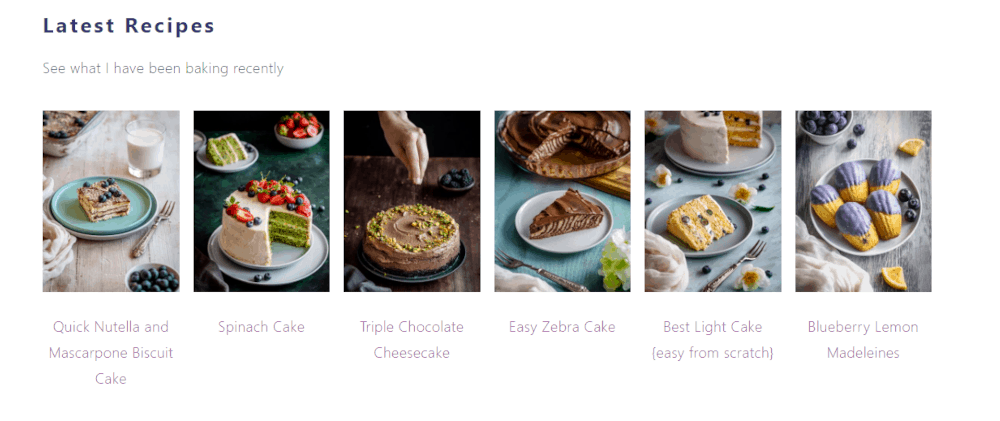Image resolution: width=1000 pixels, height=421 pixels.
Task: Open the Quick Nutella and Mascarpone Biscuit Cake photo
Action: 111,201
